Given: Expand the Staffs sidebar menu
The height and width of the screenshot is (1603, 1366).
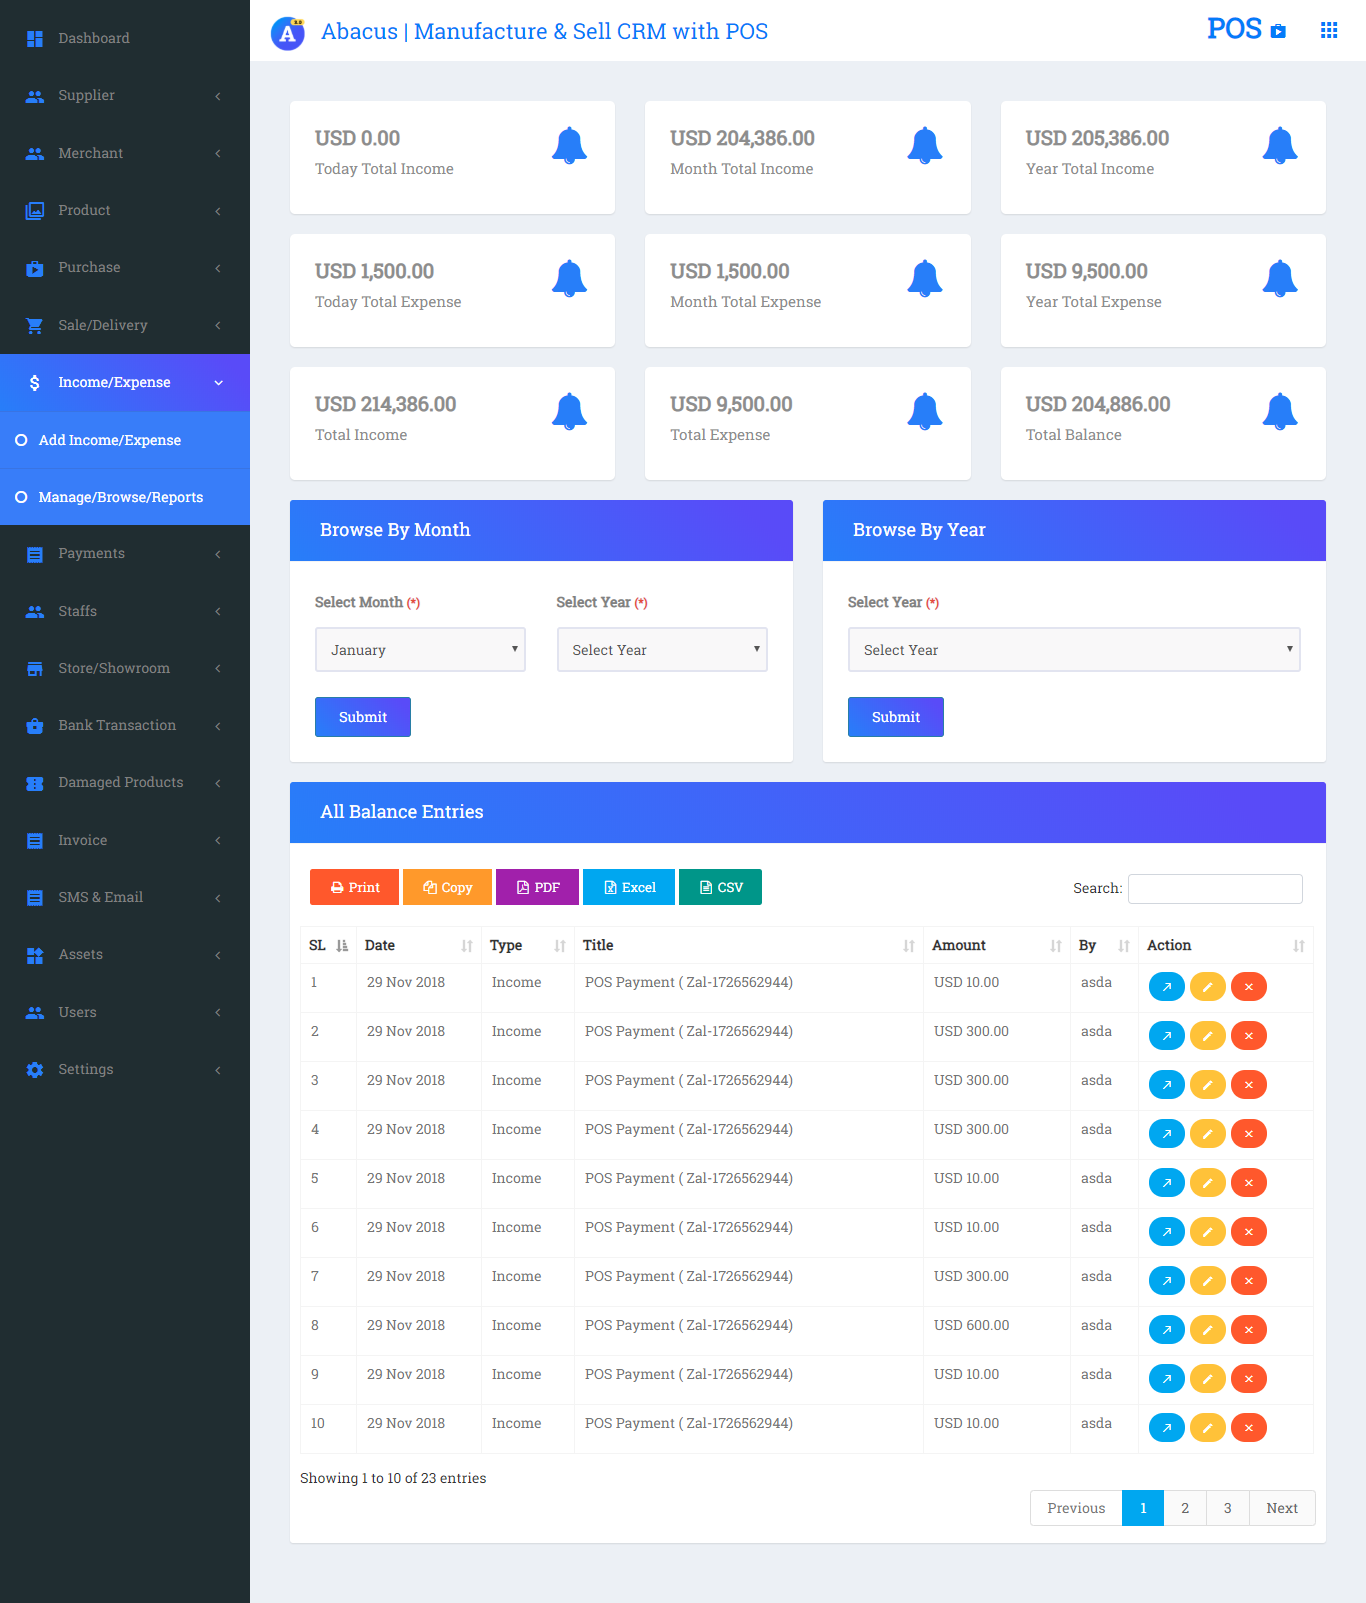Looking at the screenshot, I should pos(125,611).
